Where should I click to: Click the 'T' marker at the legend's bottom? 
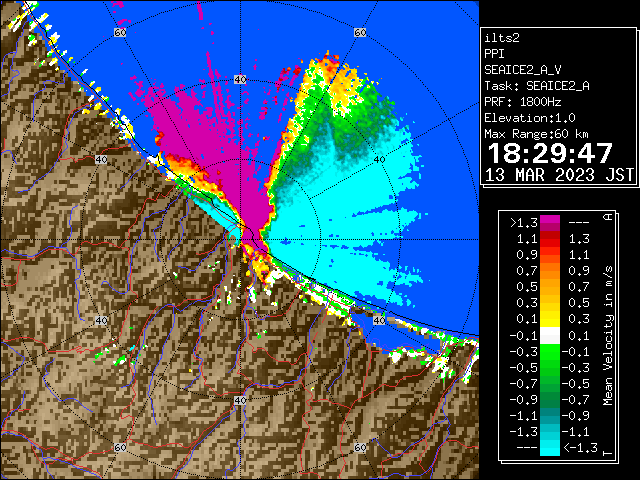click(608, 453)
